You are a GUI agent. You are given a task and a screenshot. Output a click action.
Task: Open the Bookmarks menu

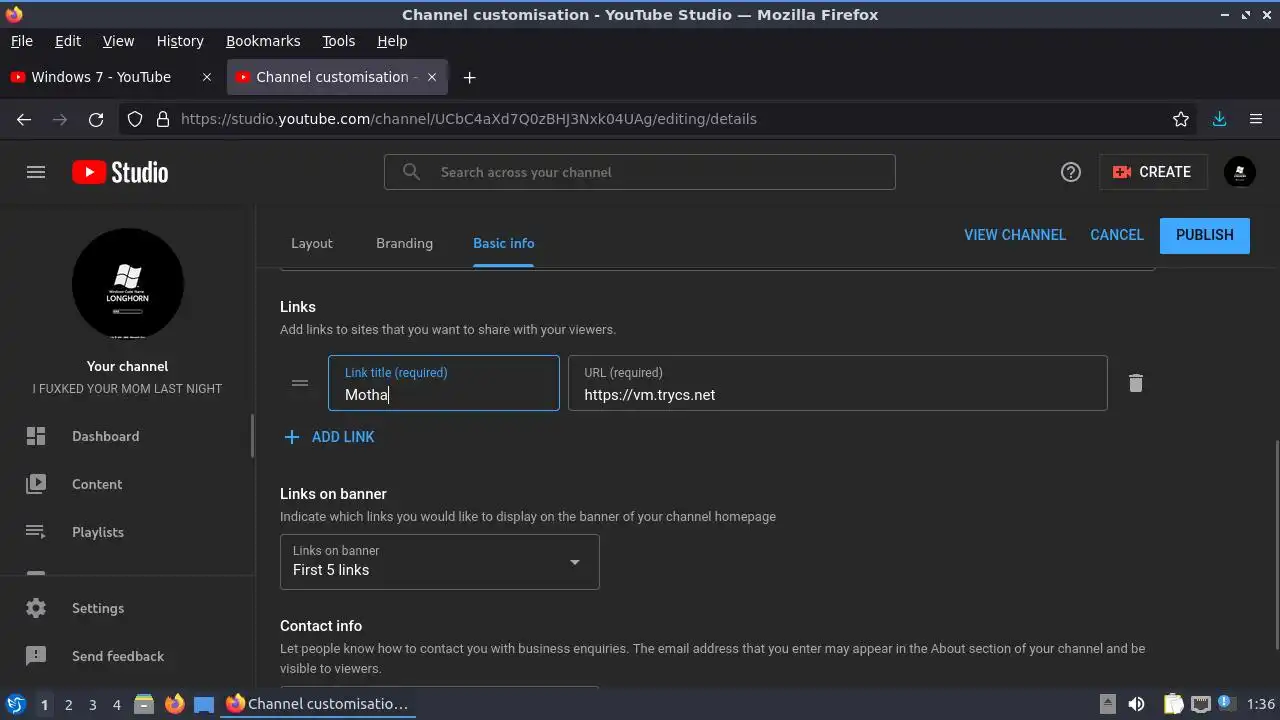(x=263, y=41)
